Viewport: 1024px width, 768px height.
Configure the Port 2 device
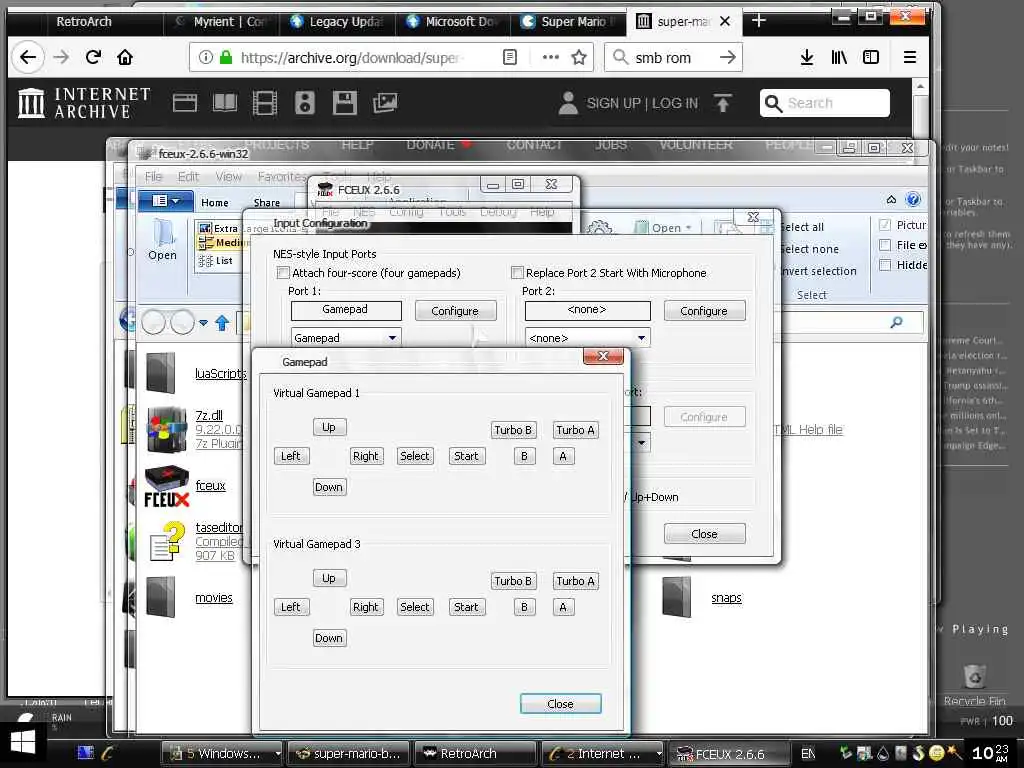pyautogui.click(x=704, y=311)
